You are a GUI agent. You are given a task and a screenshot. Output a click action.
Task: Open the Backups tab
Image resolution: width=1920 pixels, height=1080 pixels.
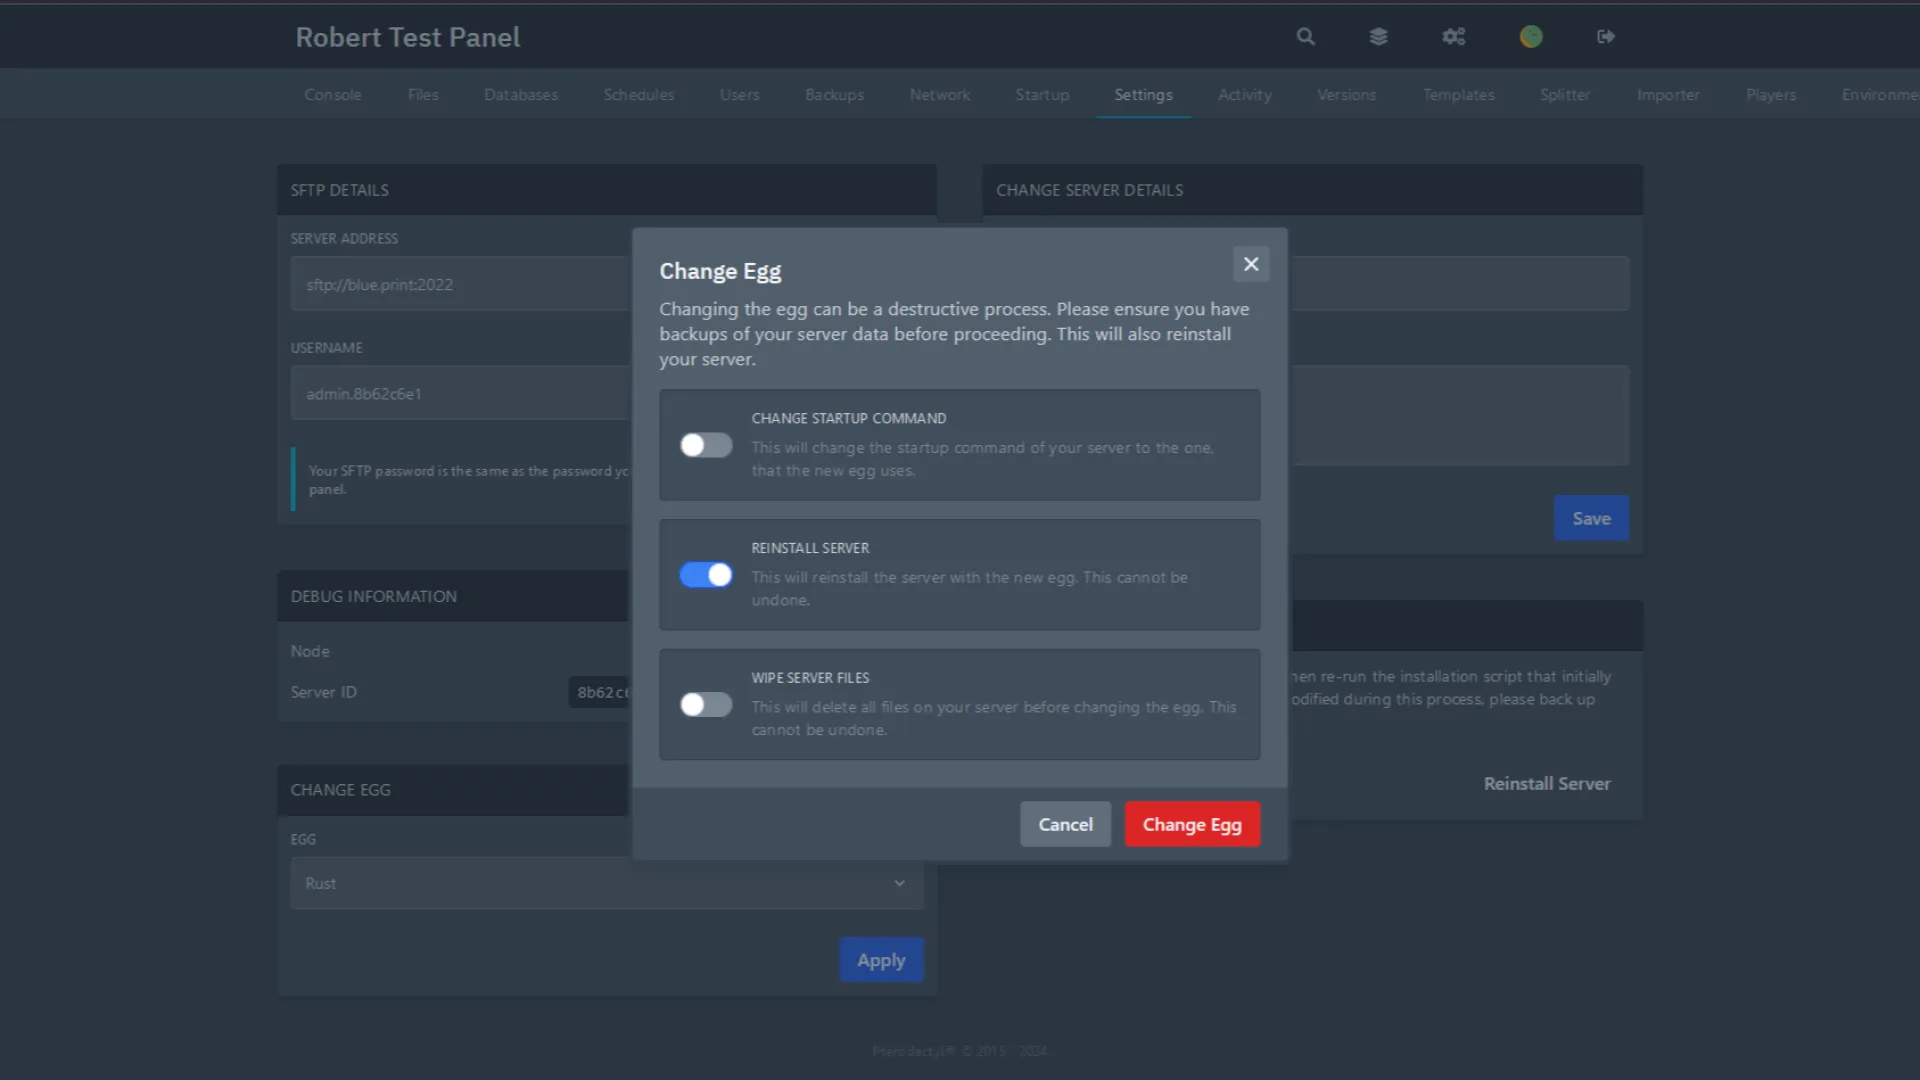tap(834, 95)
